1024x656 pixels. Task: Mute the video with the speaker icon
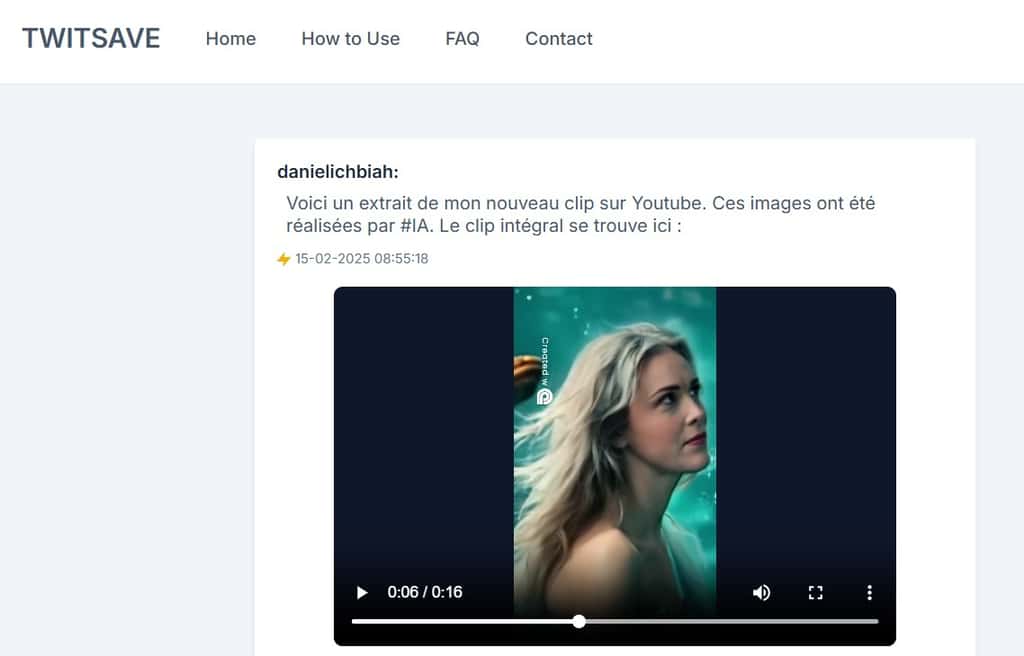tap(761, 592)
